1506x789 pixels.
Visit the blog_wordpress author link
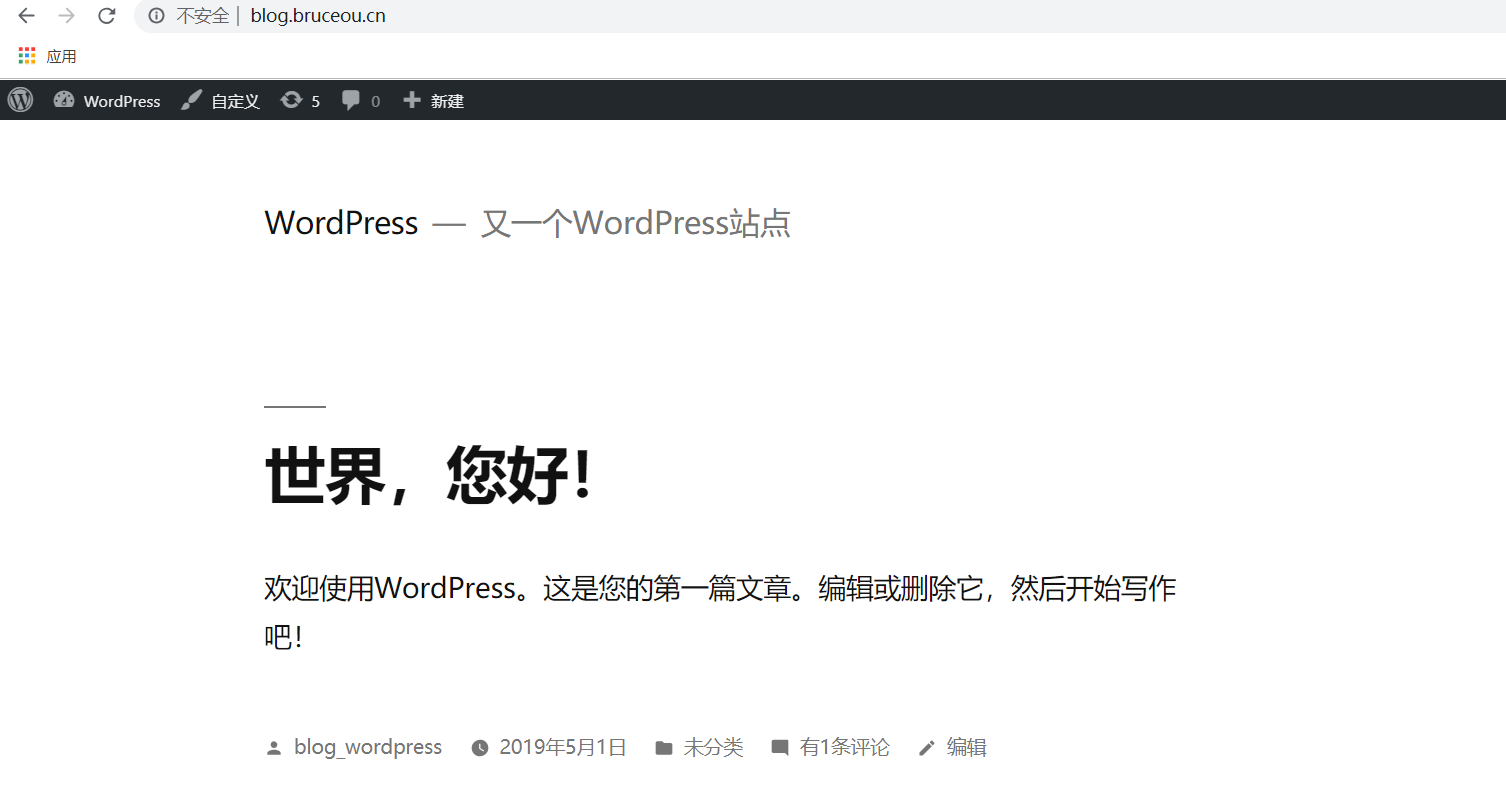tap(368, 747)
